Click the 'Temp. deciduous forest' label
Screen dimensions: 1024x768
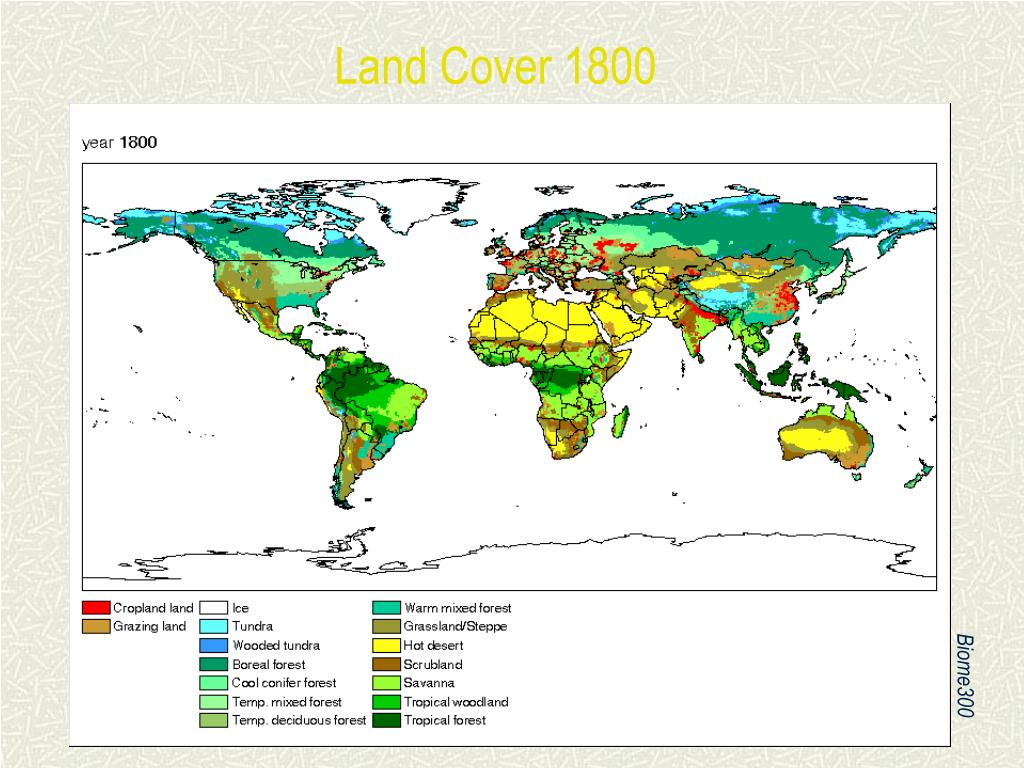(299, 720)
